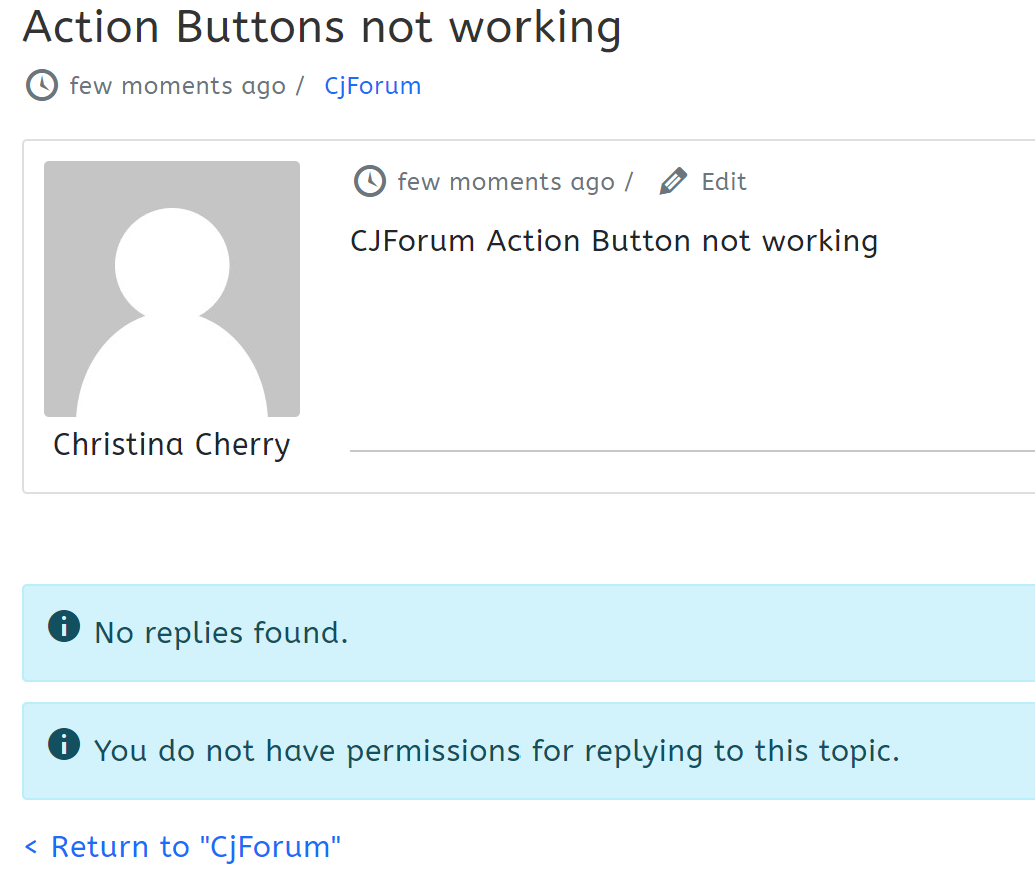Screen dimensions: 1036x882
Task: Click the "No replies found." message text
Action: pos(221,633)
